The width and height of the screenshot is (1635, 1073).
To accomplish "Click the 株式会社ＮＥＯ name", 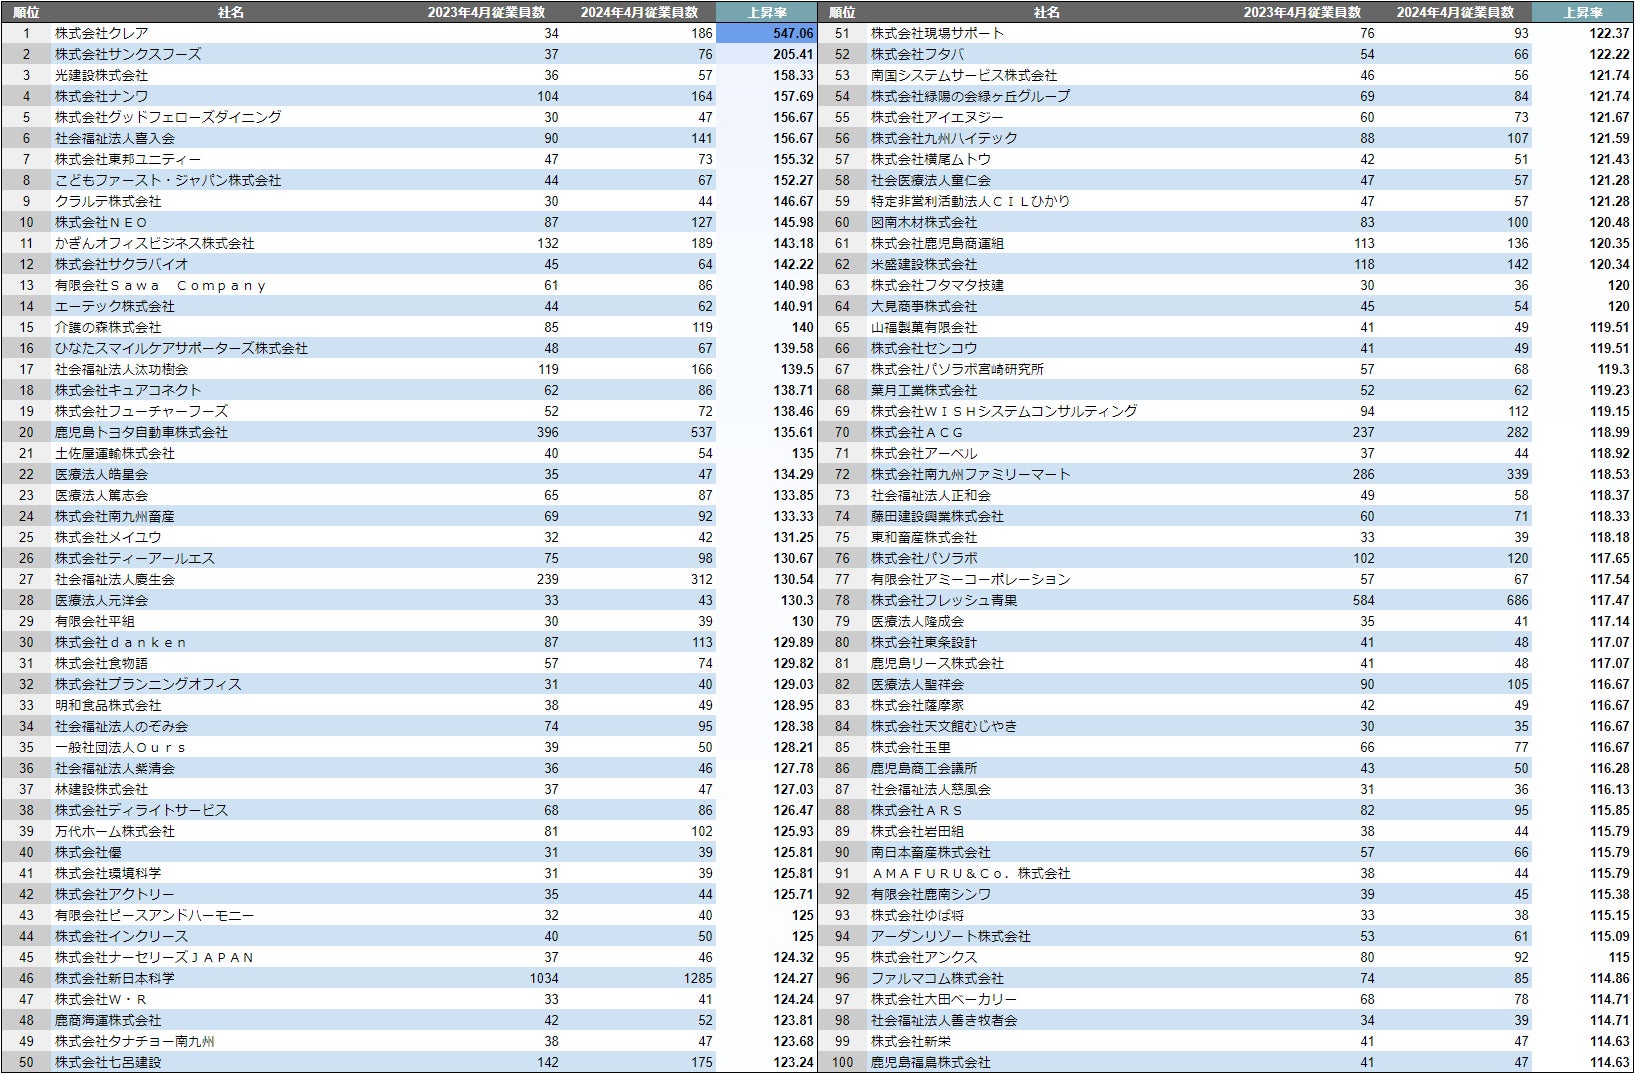I will pyautogui.click(x=101, y=222).
